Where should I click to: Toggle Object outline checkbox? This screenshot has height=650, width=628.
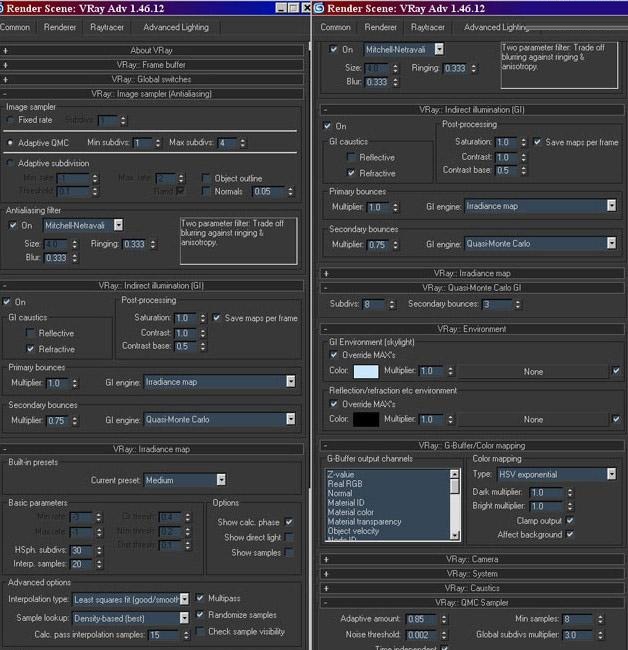pos(206,178)
